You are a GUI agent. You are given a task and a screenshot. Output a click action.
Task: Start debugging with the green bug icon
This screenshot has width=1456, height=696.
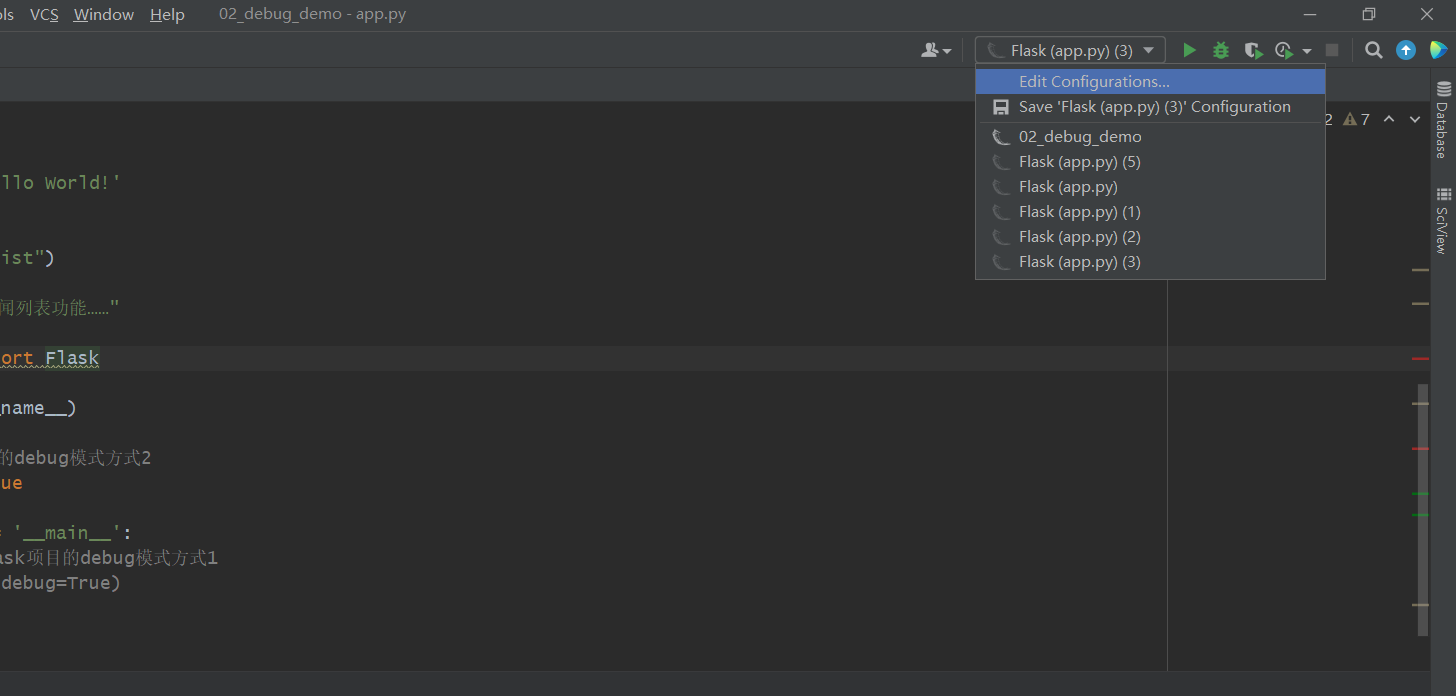point(1221,50)
